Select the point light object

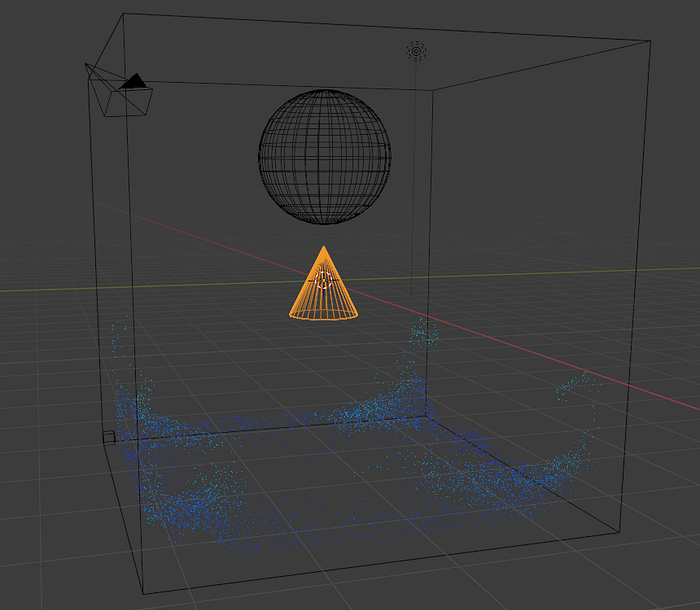point(416,51)
